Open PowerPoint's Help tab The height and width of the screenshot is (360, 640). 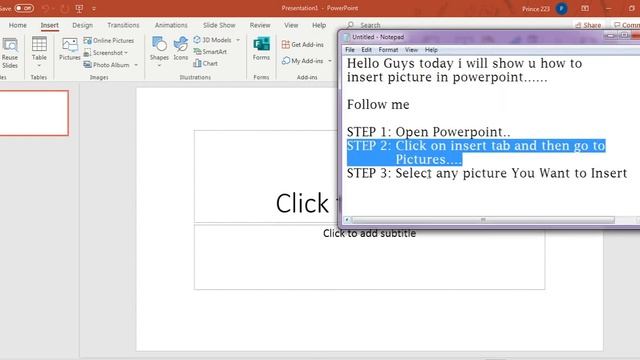pyautogui.click(x=319, y=25)
